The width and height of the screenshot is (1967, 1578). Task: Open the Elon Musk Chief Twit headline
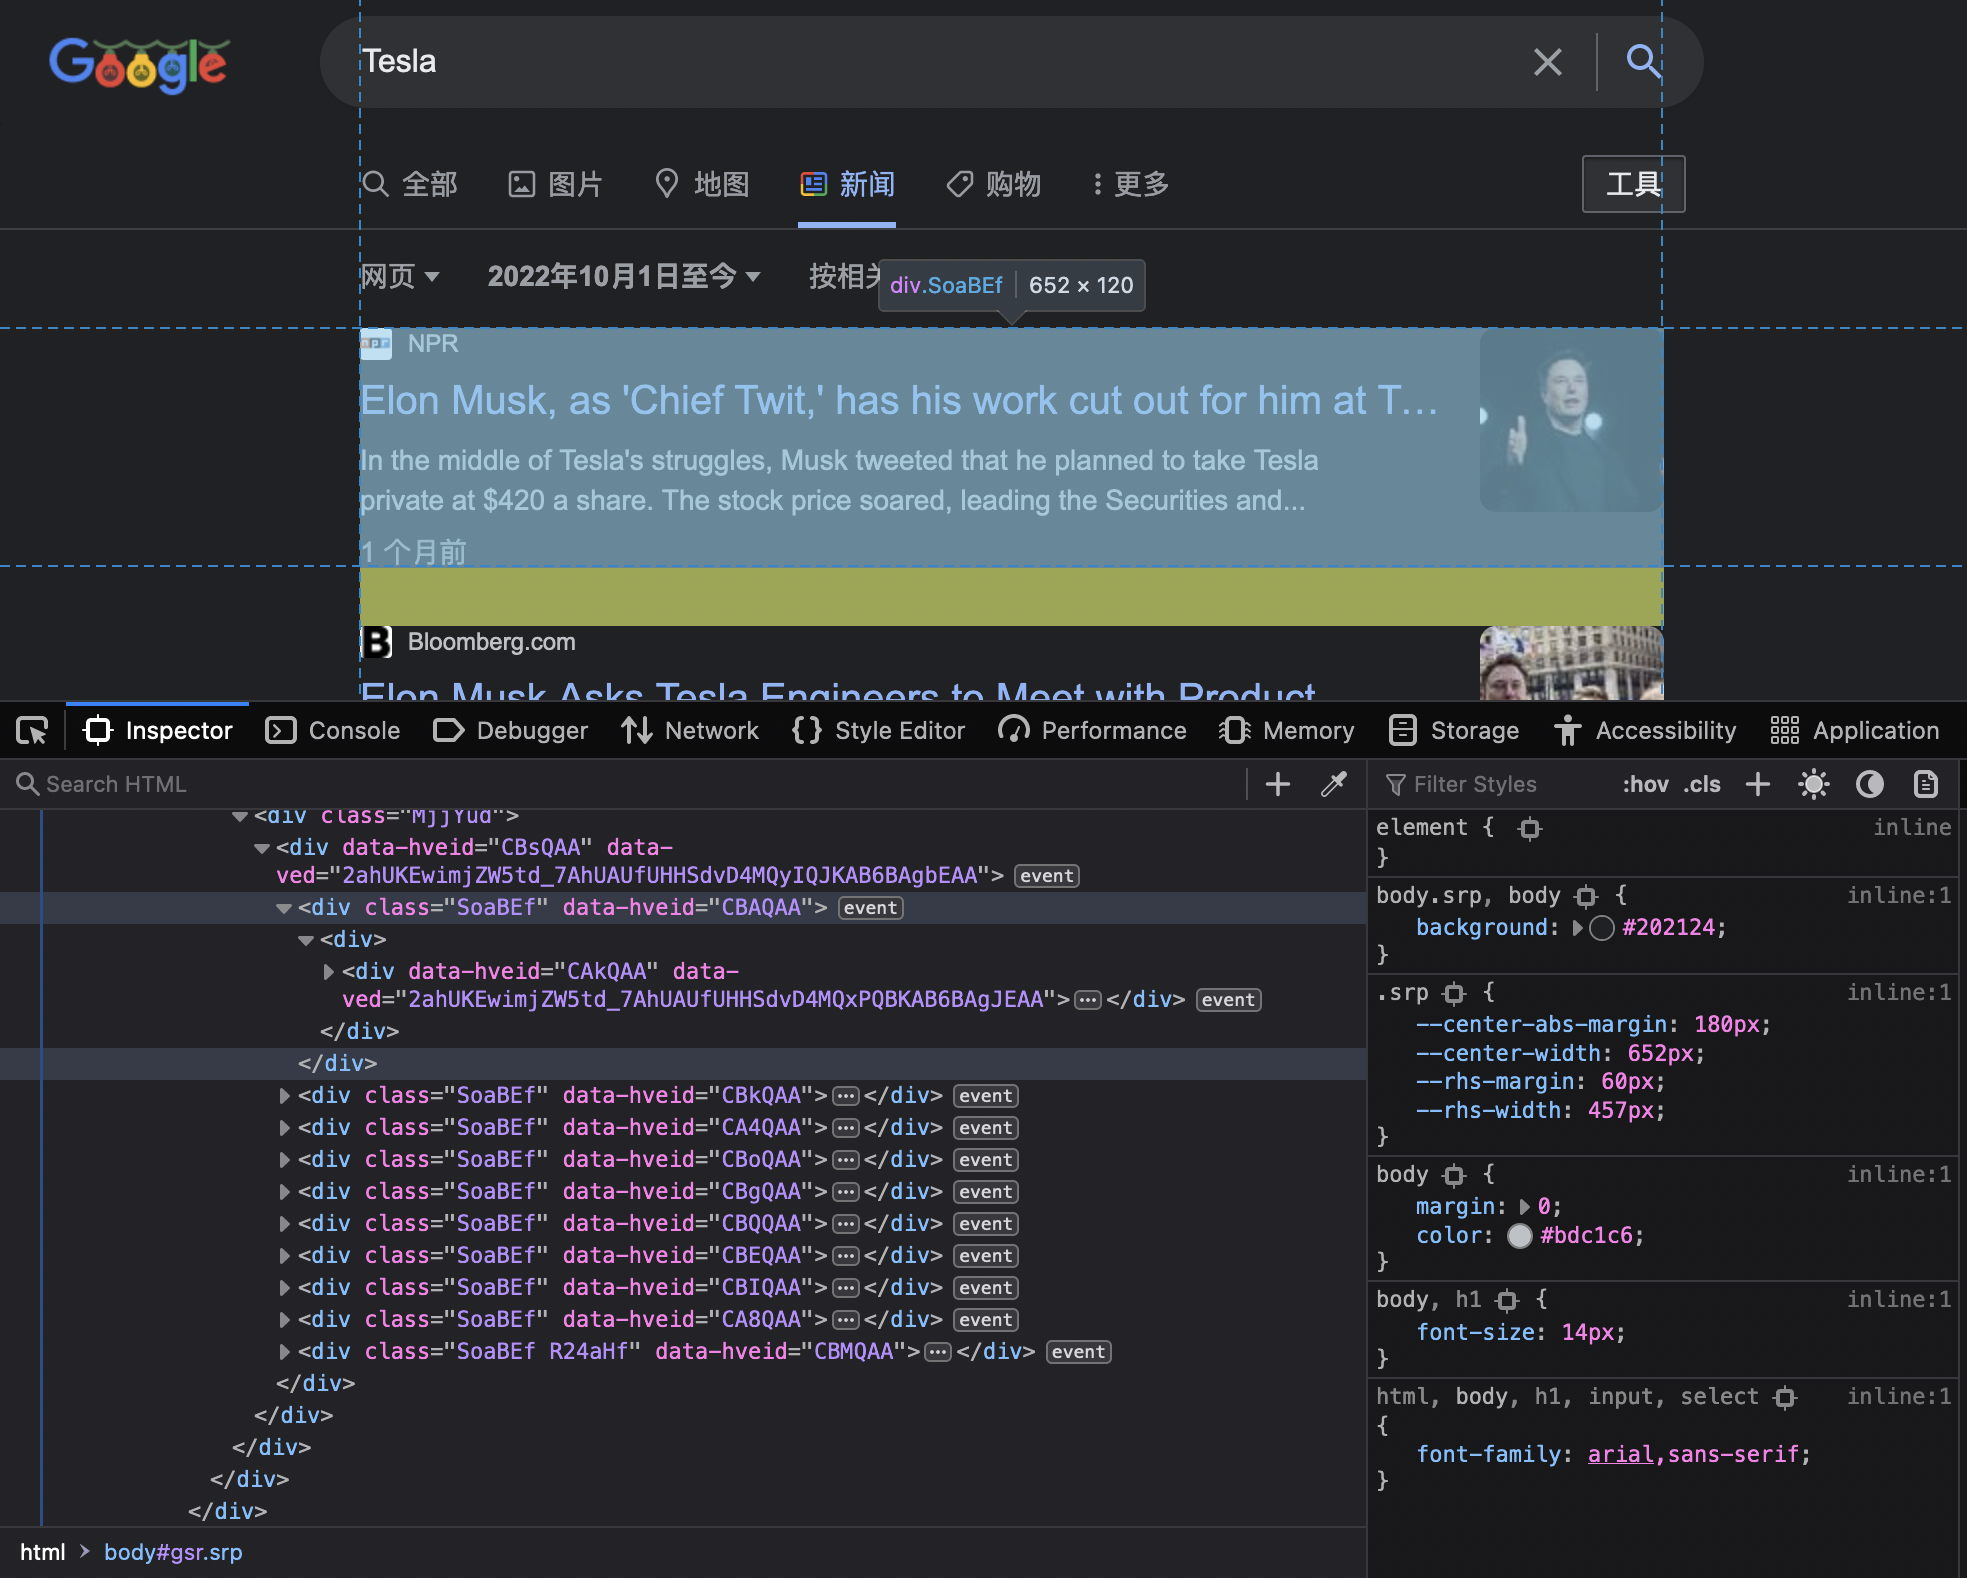[899, 400]
